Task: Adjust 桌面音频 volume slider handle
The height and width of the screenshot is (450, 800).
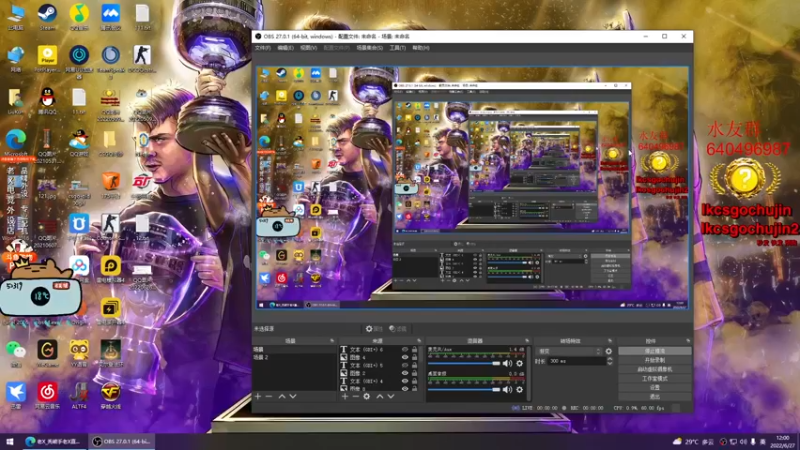Action: point(496,389)
